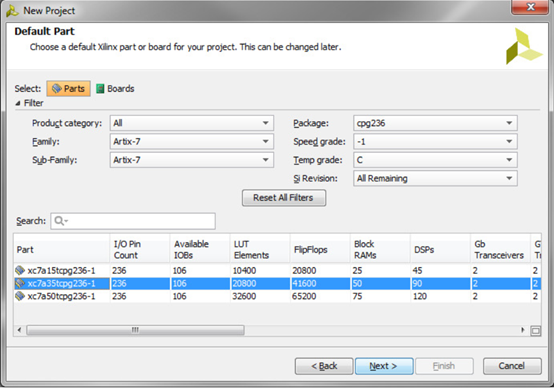This screenshot has width=554, height=388.
Task: Sort by DSPs column header
Action: pos(440,249)
